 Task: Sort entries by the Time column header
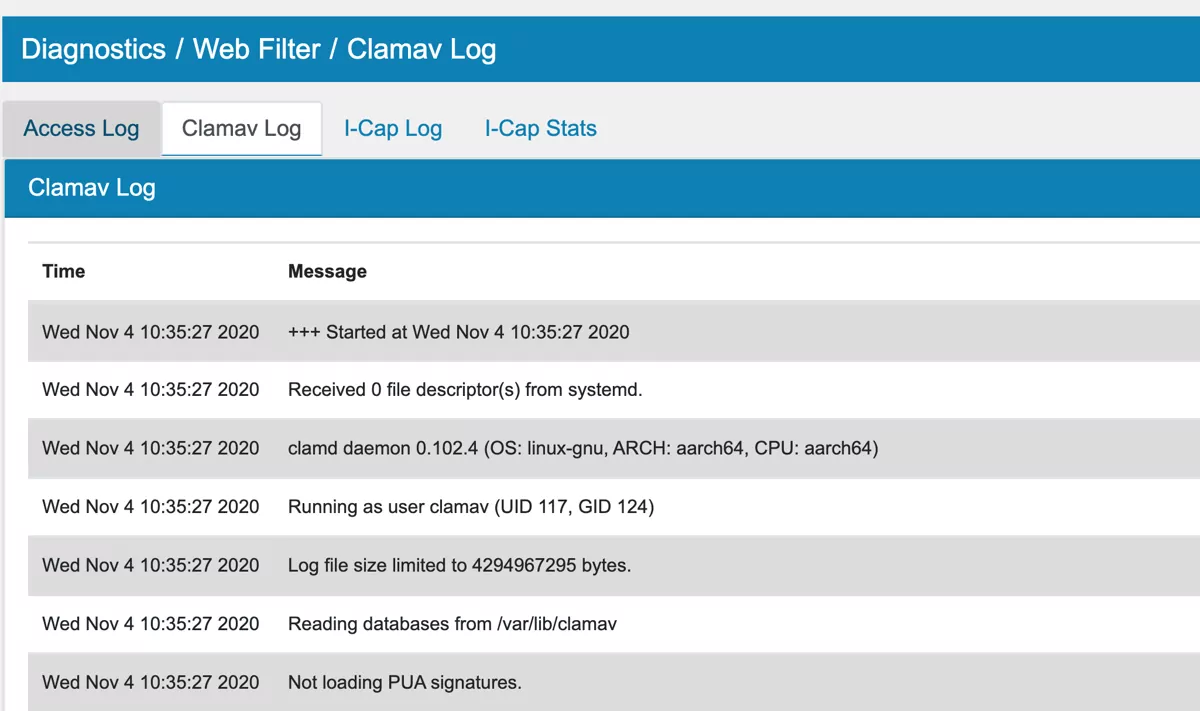tap(63, 271)
